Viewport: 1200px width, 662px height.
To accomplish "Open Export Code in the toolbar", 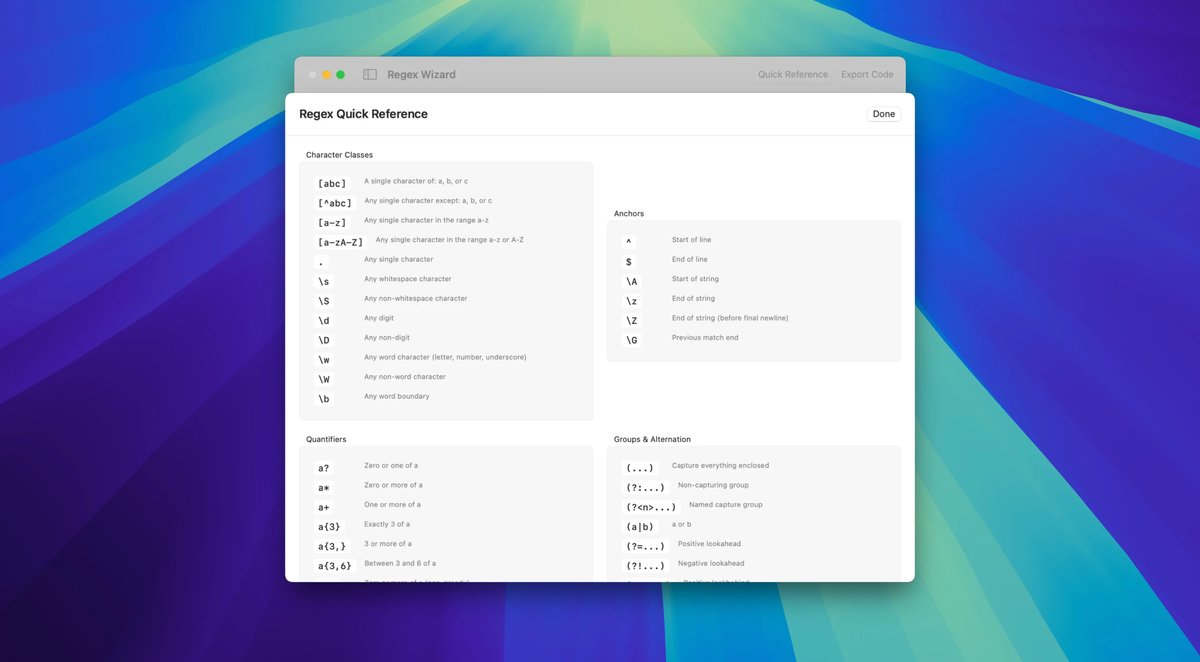I will coord(866,74).
